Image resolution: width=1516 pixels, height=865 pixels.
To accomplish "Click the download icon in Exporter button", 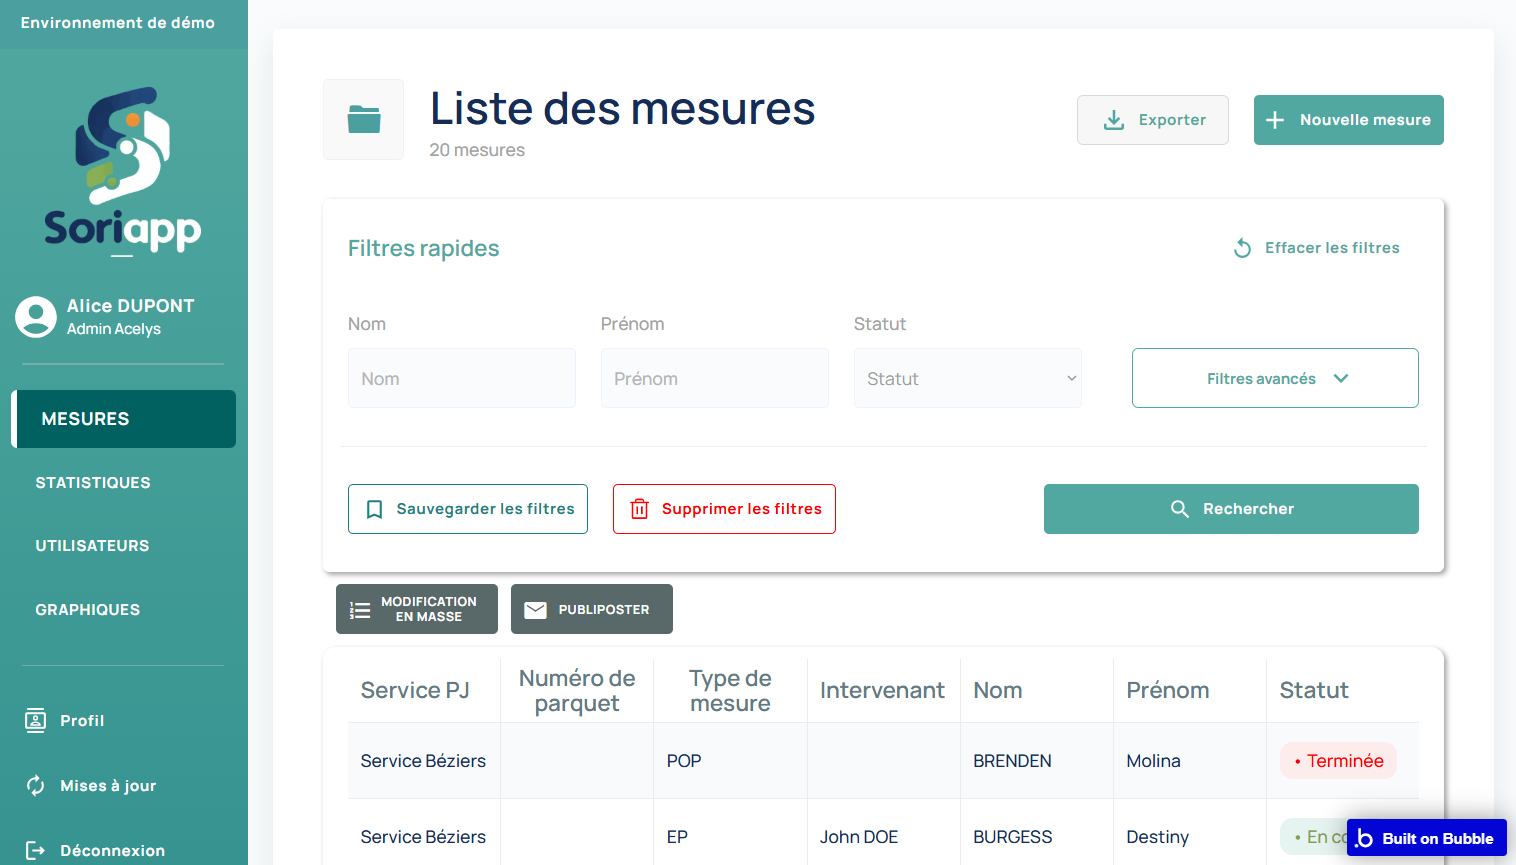I will [1113, 120].
